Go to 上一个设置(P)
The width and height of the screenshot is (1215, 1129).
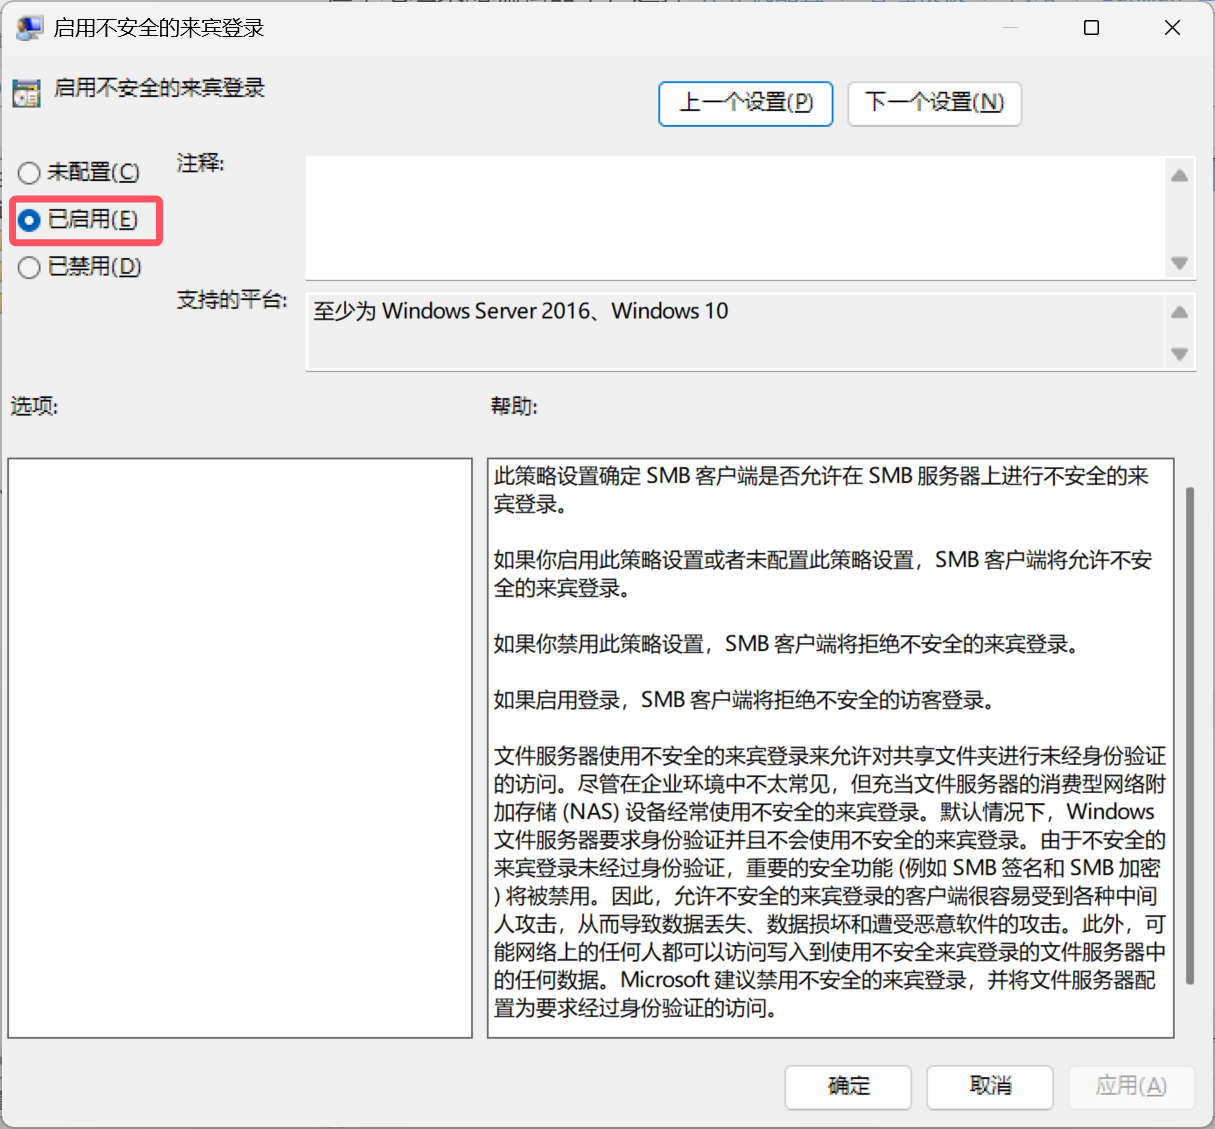745,103
